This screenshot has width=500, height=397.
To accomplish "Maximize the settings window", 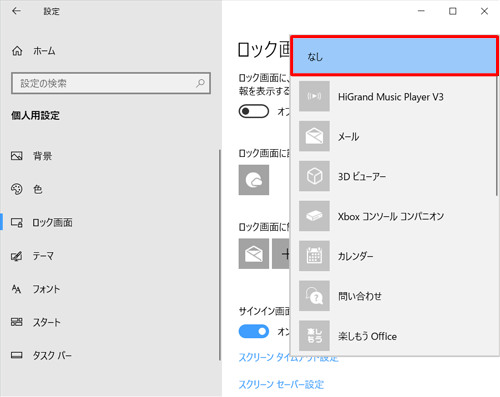I will pos(453,11).
